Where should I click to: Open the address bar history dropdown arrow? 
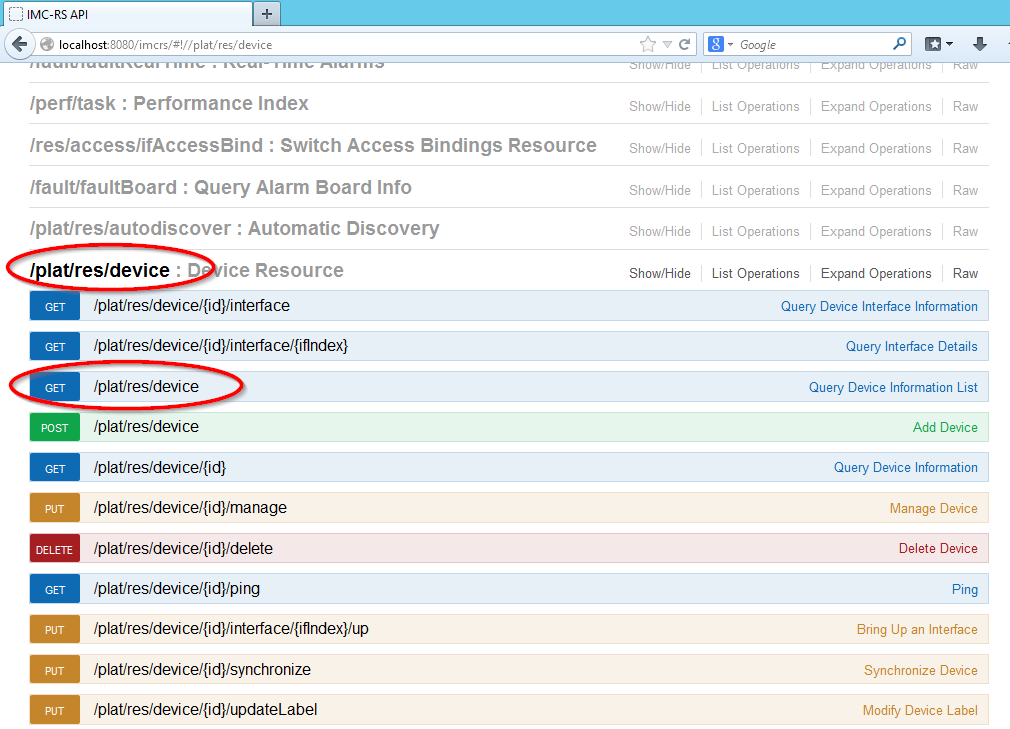pos(667,44)
